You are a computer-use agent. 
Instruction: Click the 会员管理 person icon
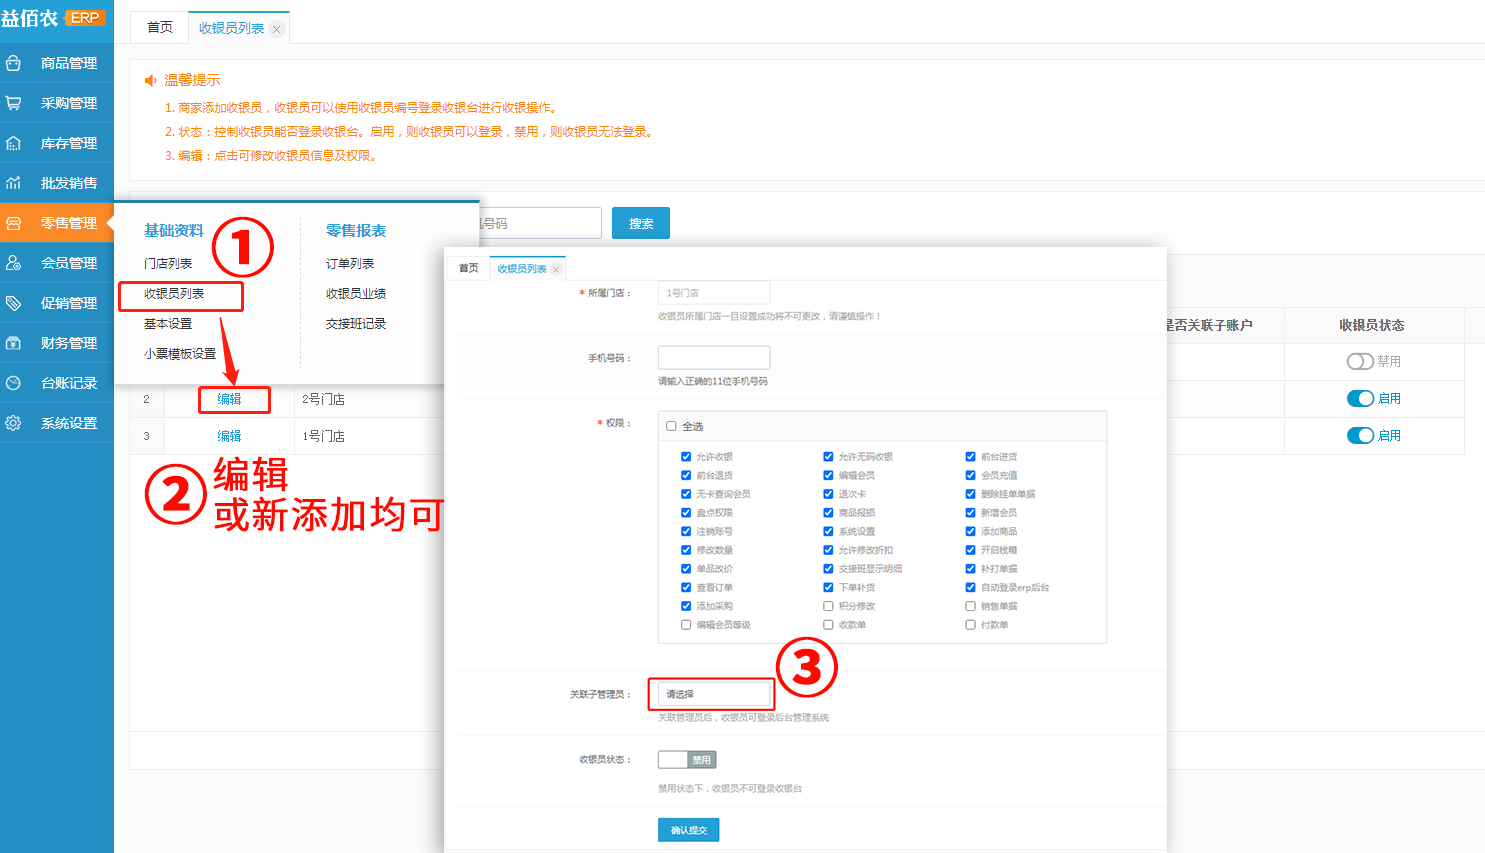tap(14, 263)
